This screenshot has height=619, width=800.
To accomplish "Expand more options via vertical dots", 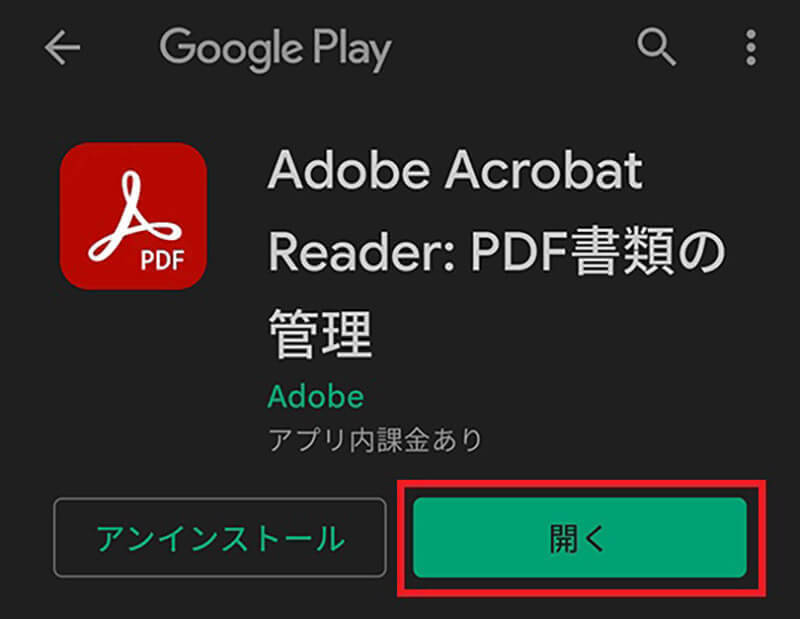I will coord(751,47).
